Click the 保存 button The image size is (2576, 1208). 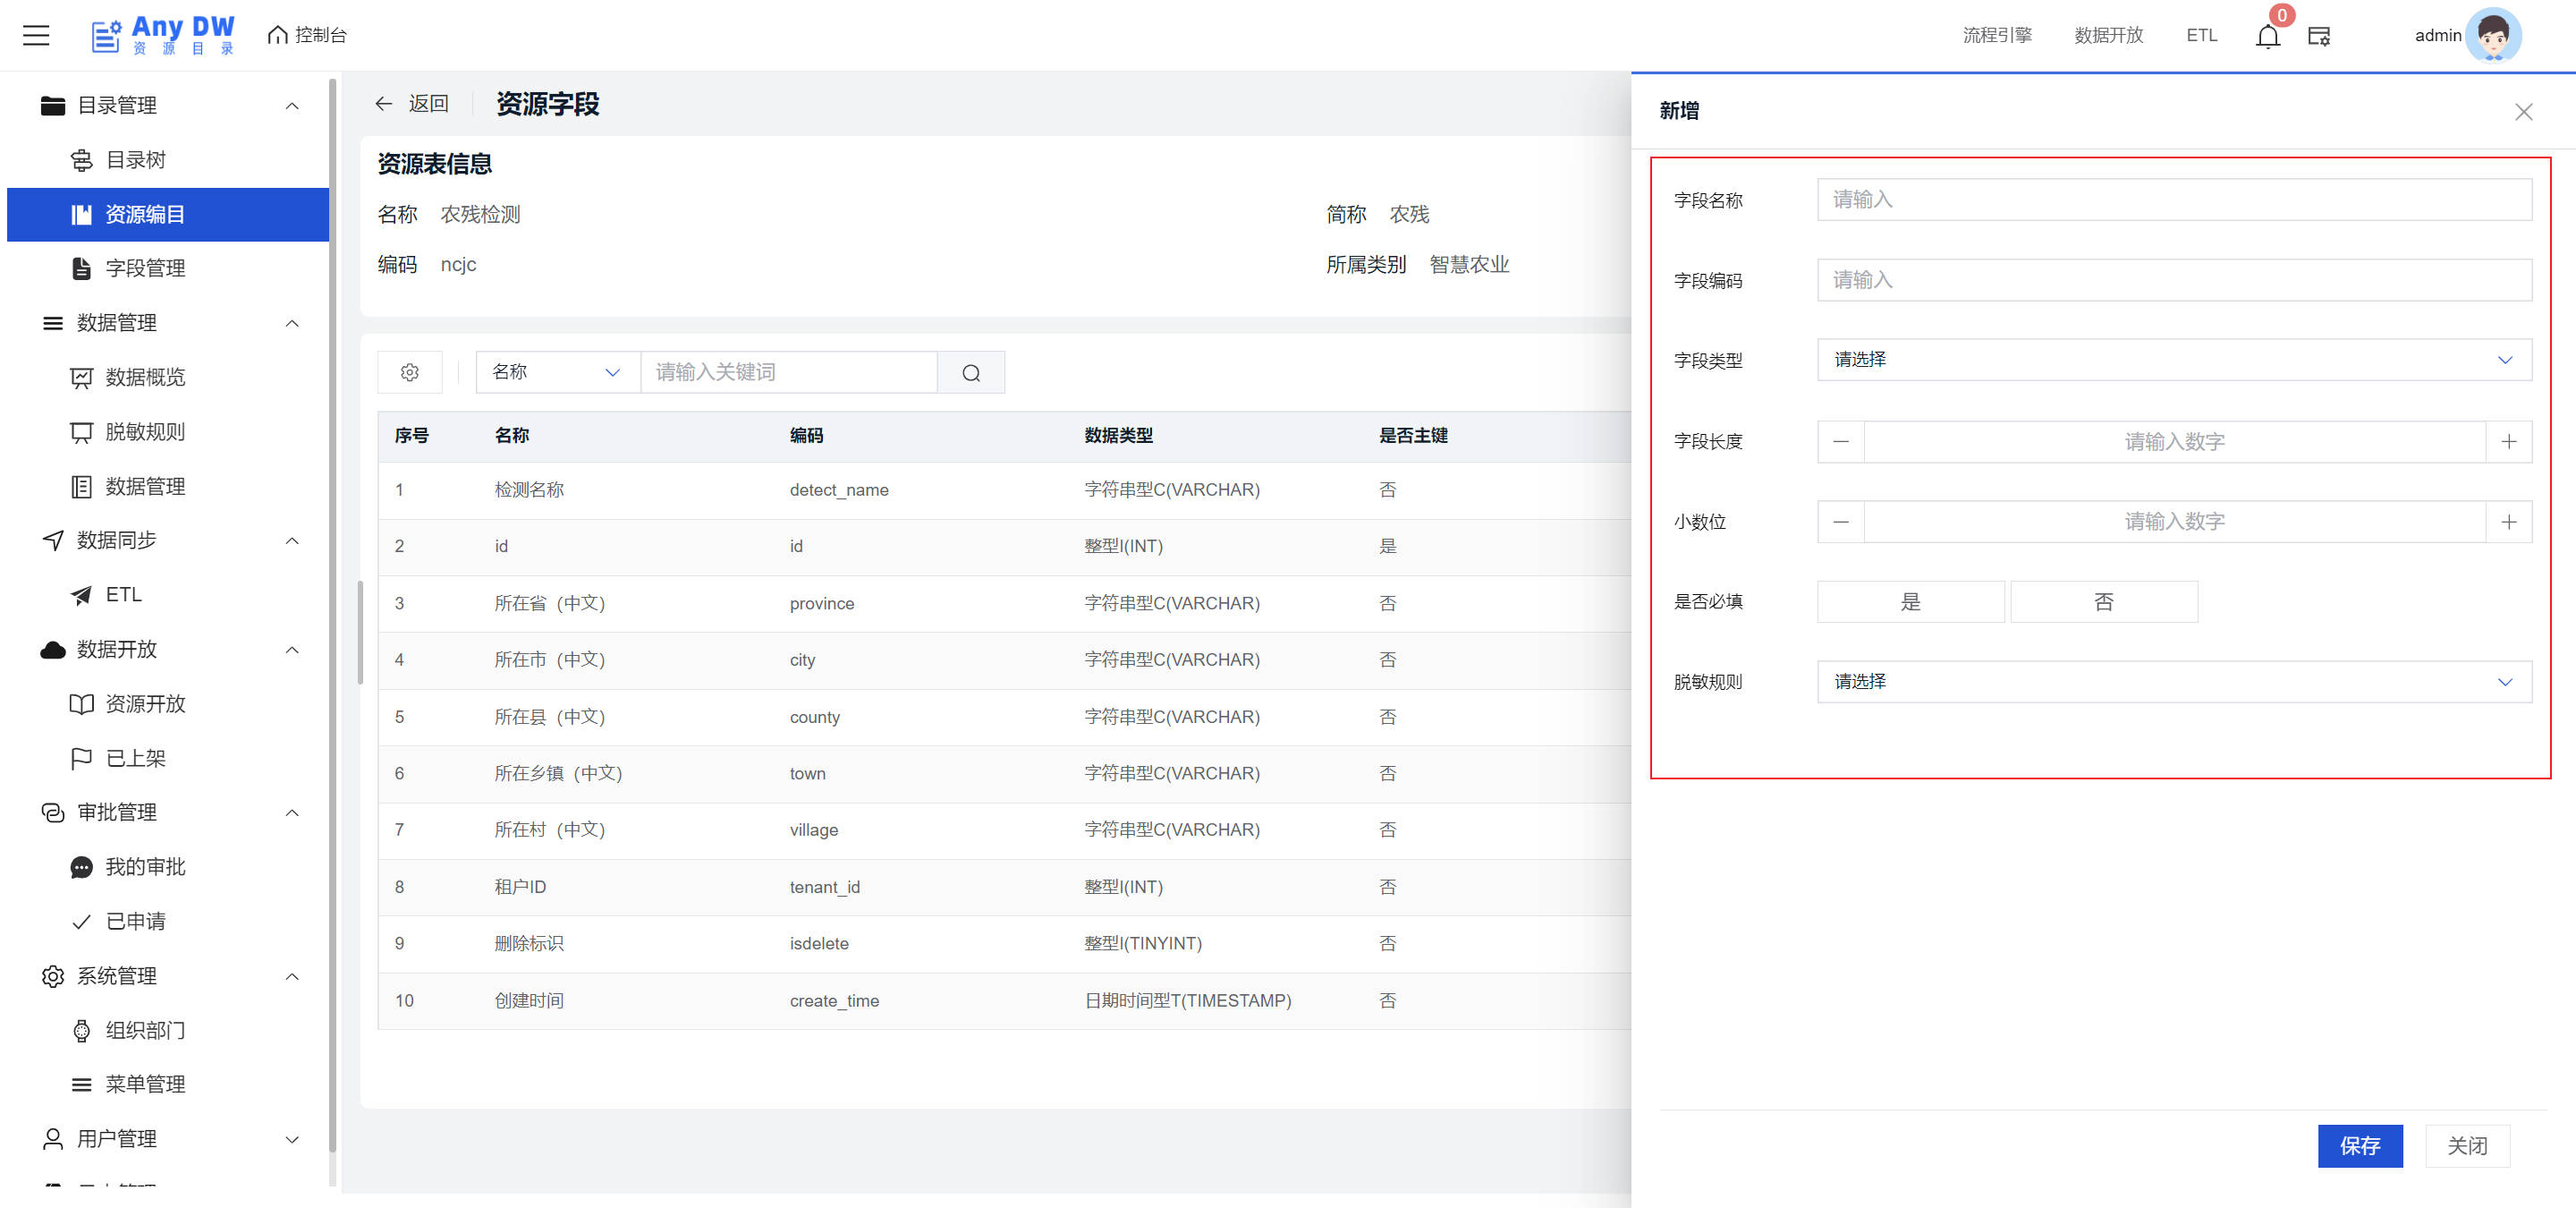pos(2359,1145)
